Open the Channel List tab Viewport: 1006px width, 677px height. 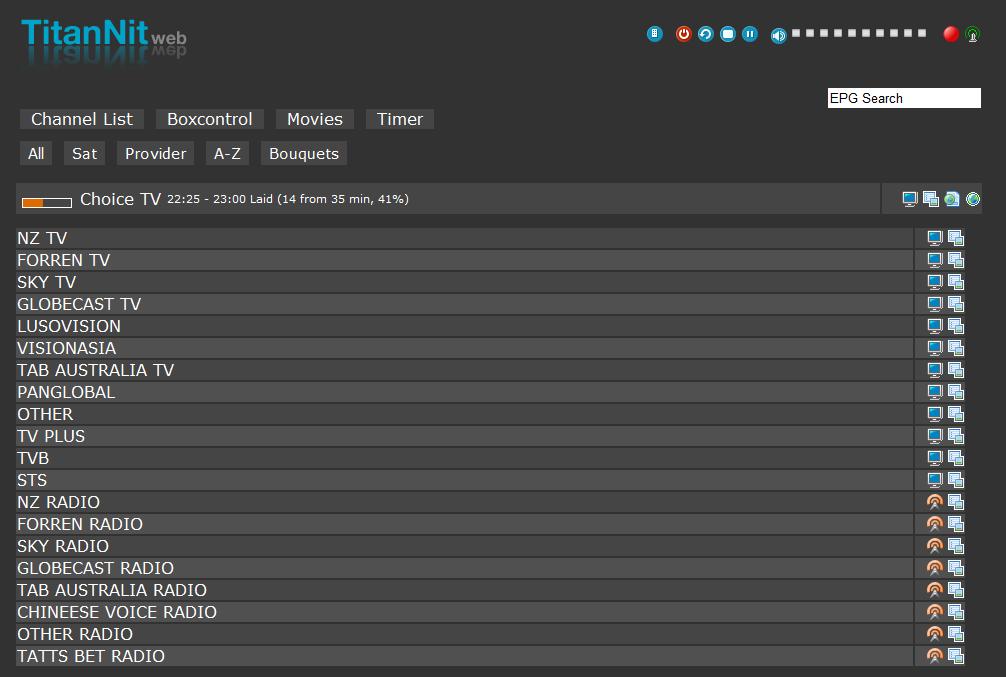click(82, 119)
